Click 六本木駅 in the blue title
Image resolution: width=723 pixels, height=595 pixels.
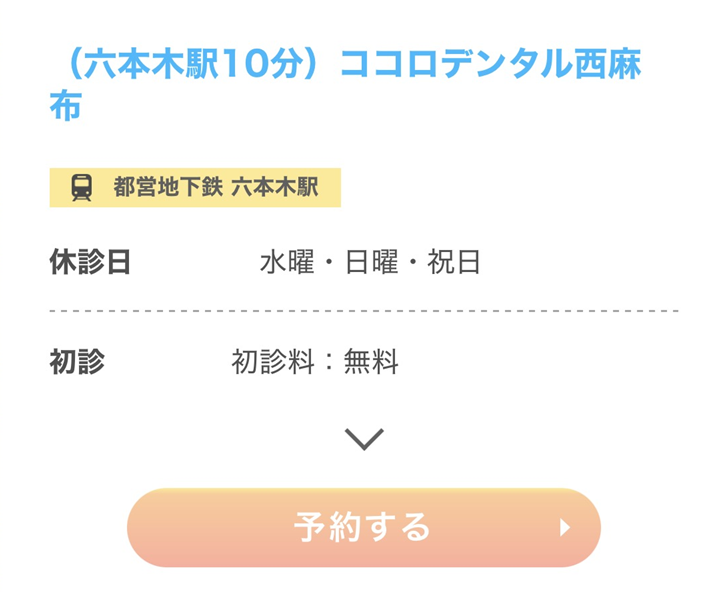(x=147, y=64)
